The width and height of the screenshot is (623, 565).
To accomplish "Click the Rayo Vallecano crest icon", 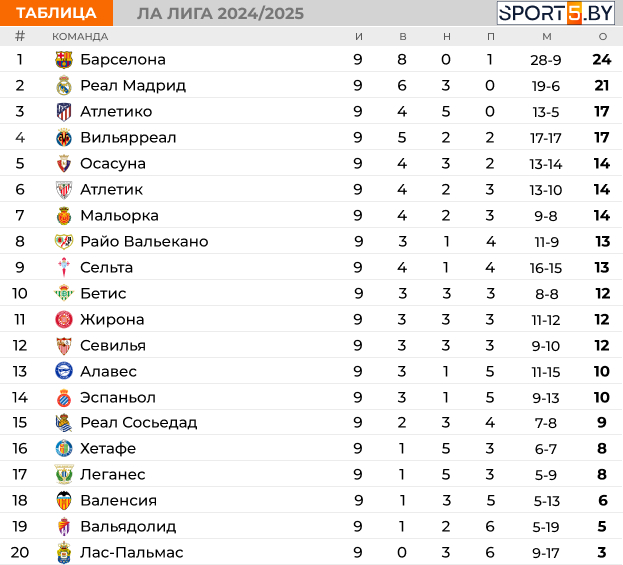I will click(x=64, y=242).
